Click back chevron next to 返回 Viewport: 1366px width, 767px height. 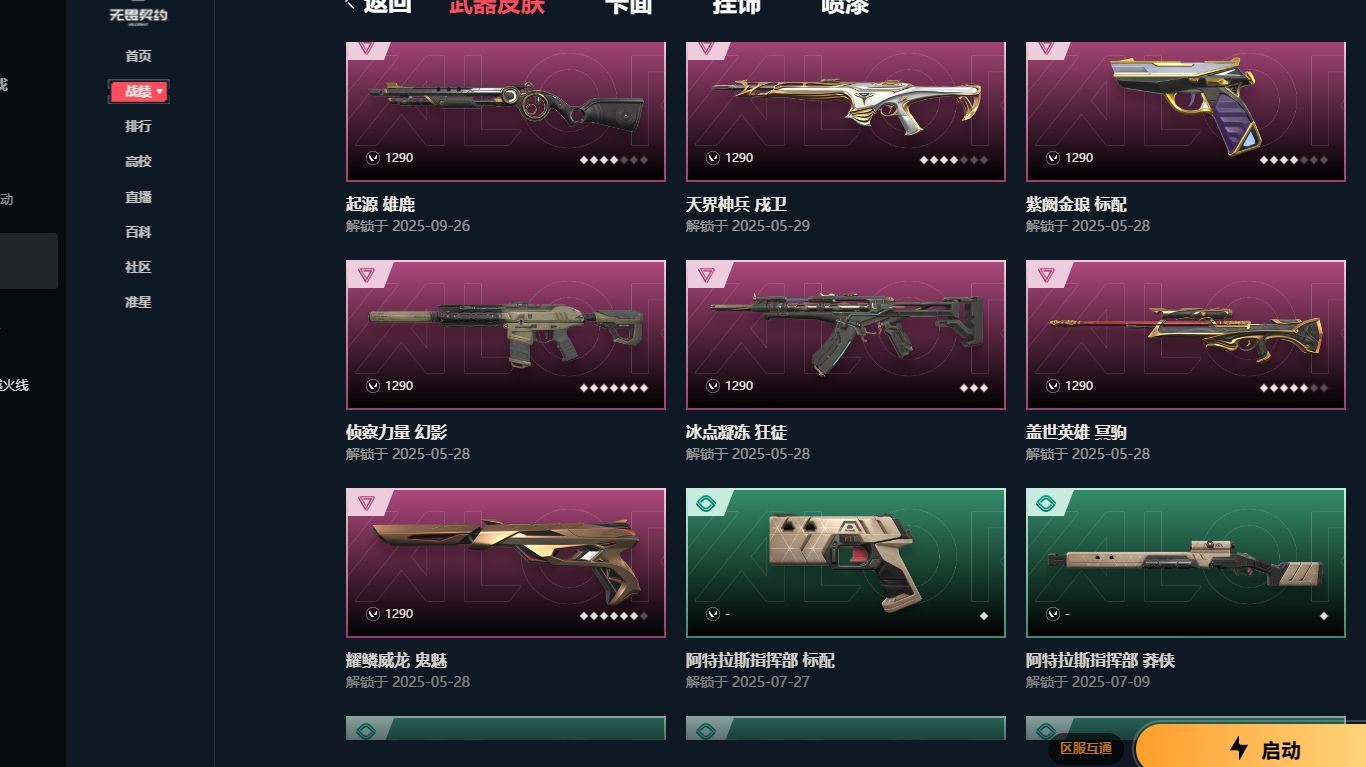[350, 5]
